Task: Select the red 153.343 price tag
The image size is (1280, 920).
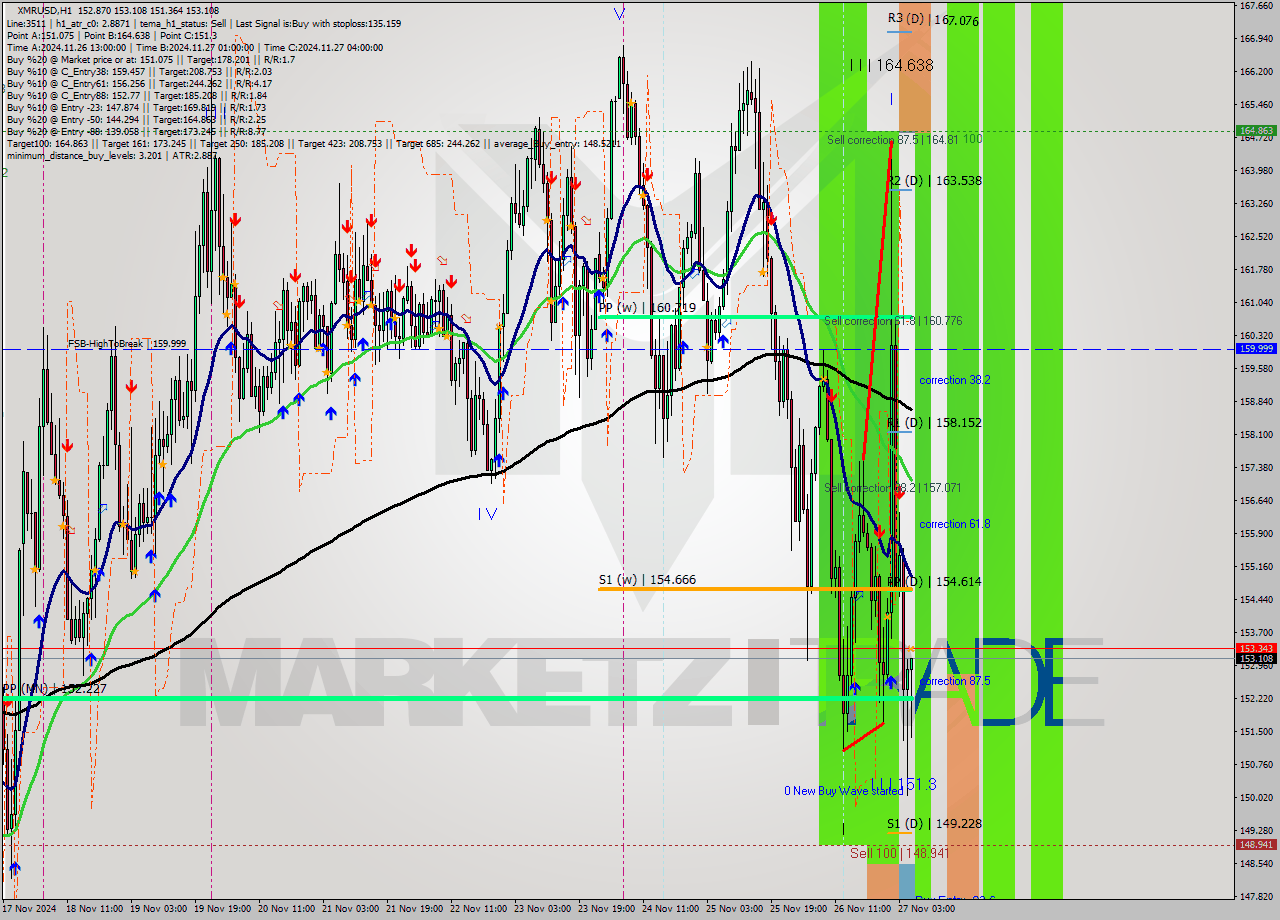Action: 1257,648
